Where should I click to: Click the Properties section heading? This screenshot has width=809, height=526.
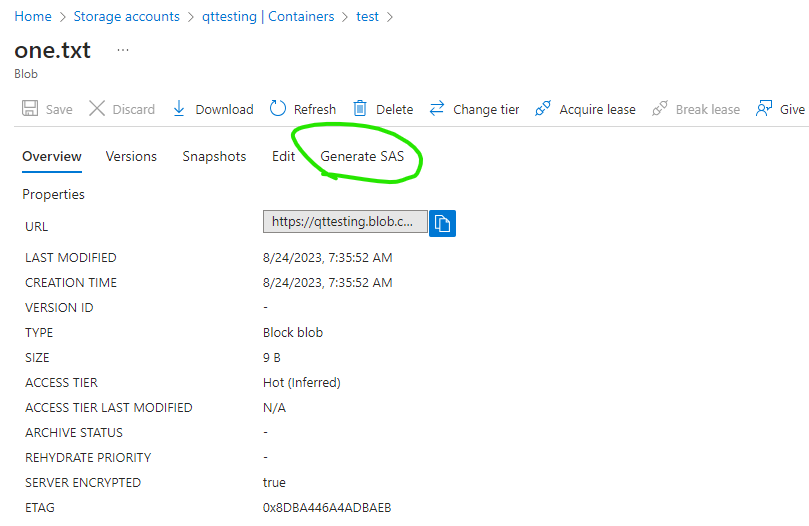click(53, 195)
